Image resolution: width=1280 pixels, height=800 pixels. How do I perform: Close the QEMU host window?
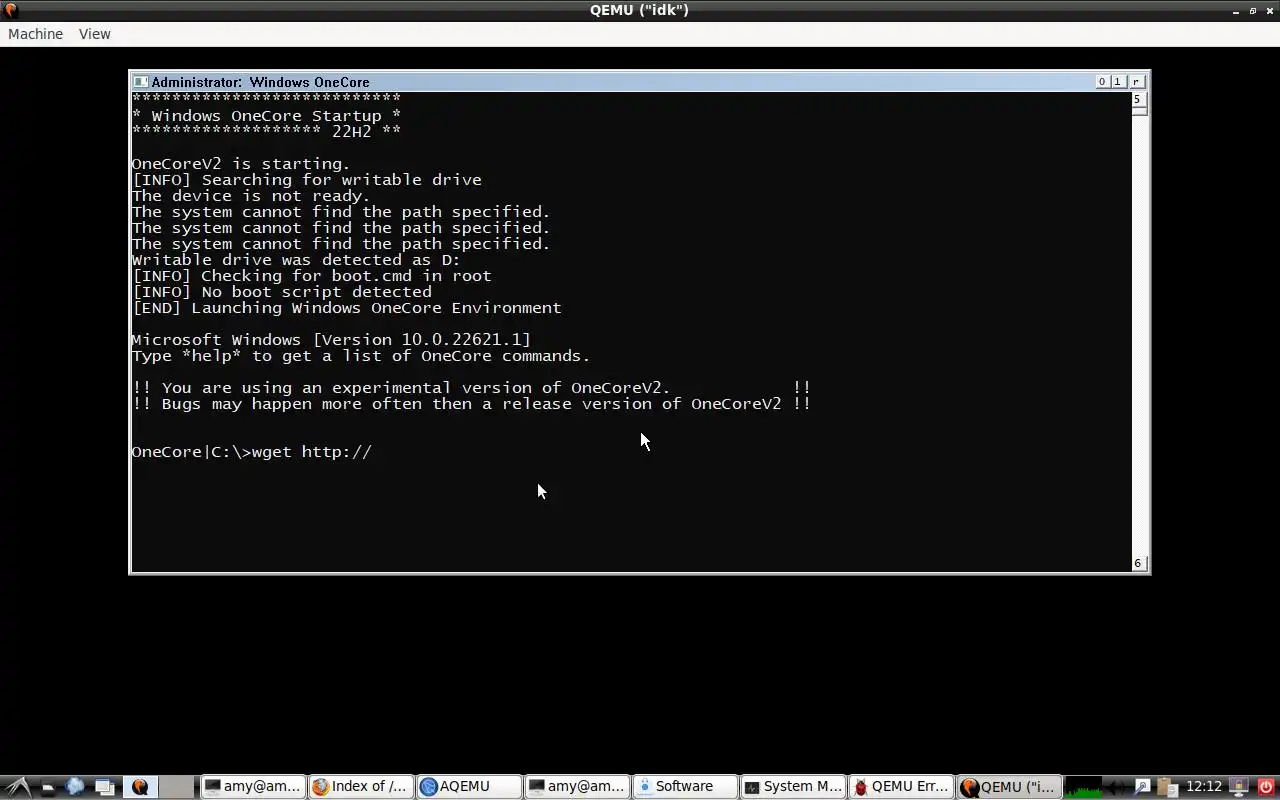(x=1269, y=10)
